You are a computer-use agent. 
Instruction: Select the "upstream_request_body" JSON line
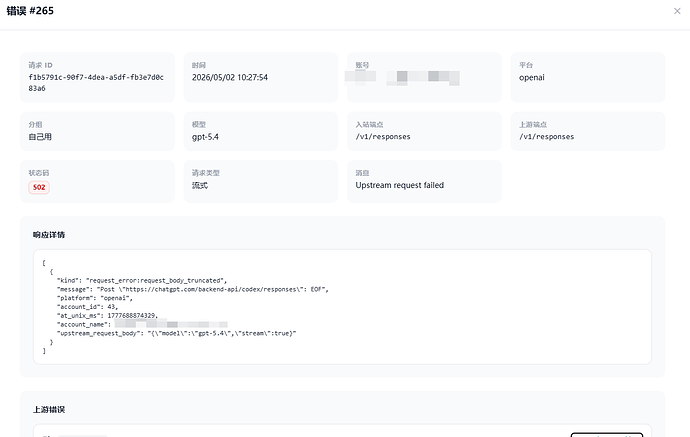point(176,333)
